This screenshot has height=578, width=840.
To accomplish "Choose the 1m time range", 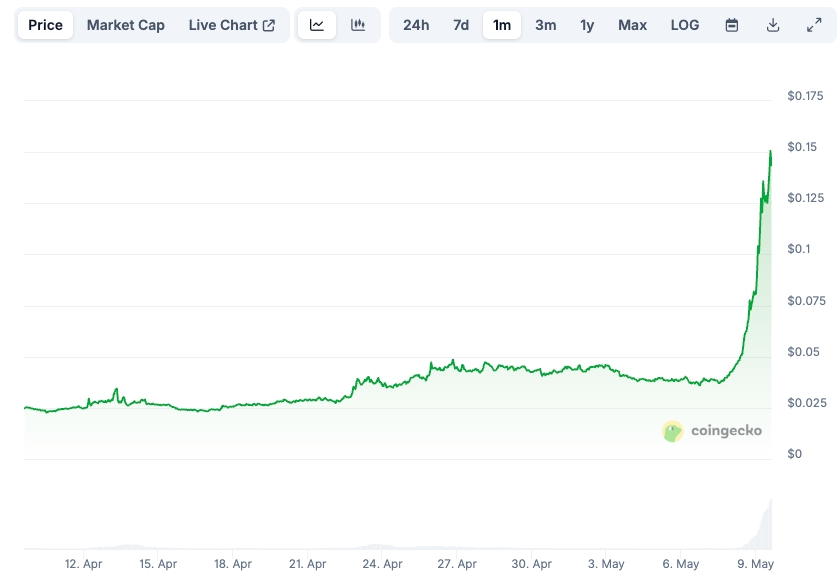I will (502, 25).
